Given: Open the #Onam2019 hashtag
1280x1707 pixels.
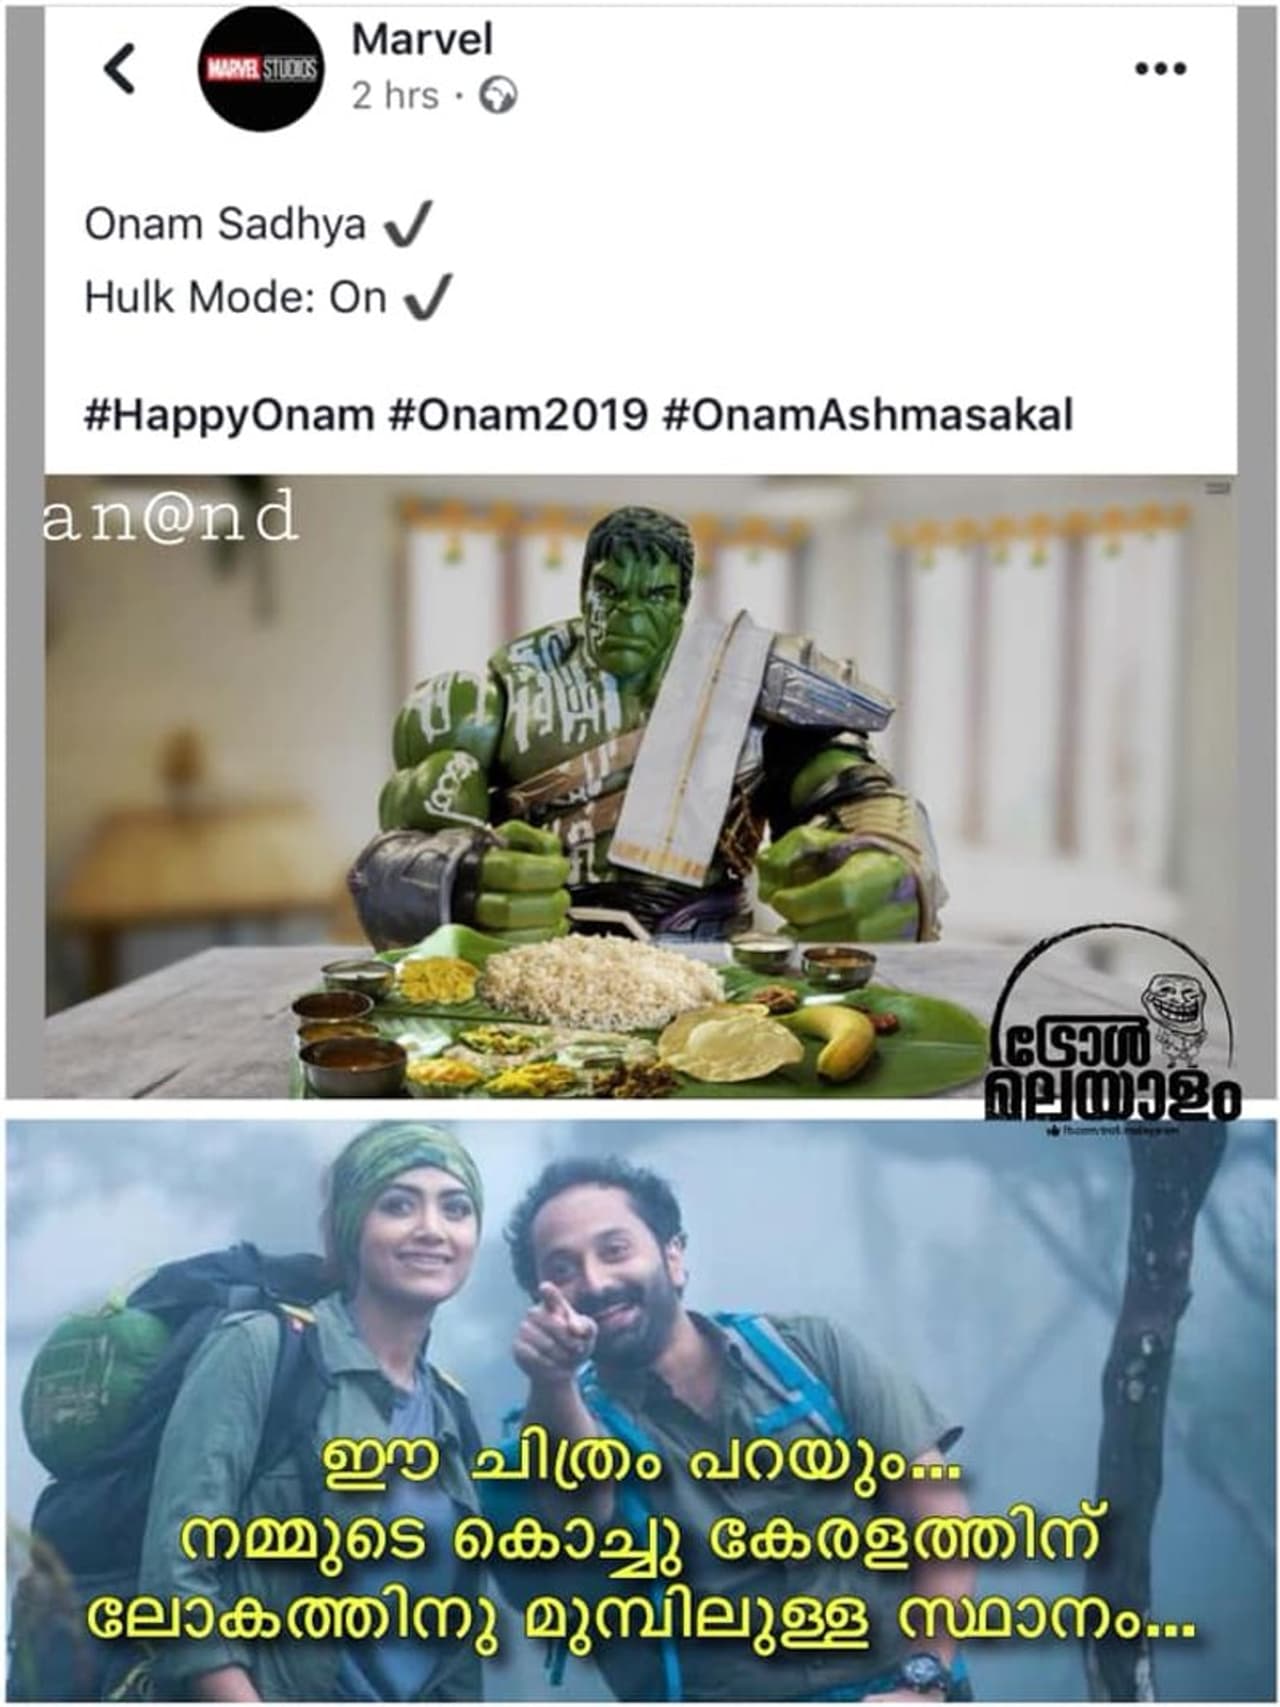Looking at the screenshot, I should (518, 414).
